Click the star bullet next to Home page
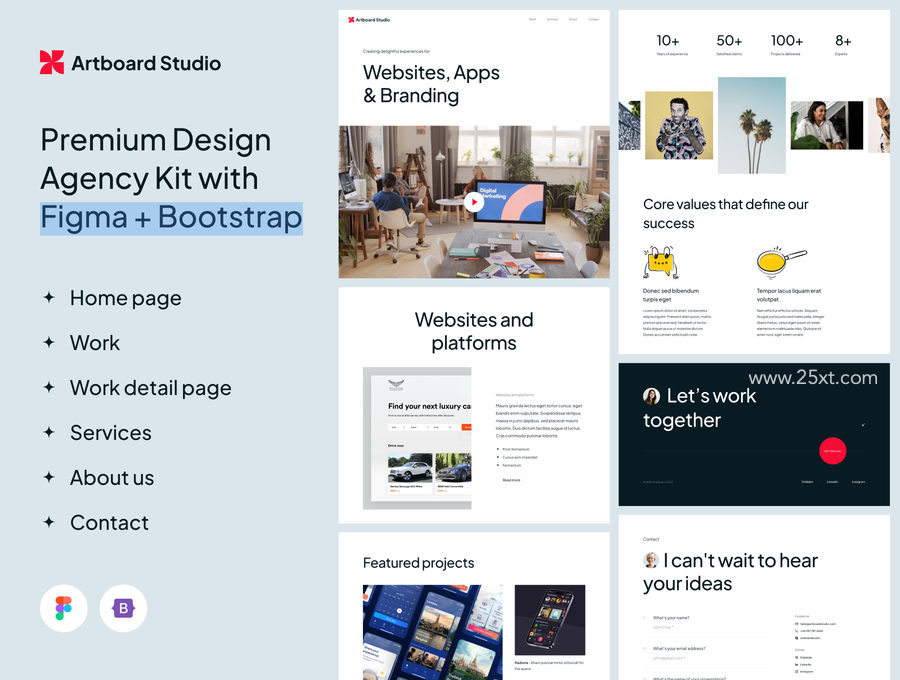Image resolution: width=900 pixels, height=680 pixels. tap(49, 297)
